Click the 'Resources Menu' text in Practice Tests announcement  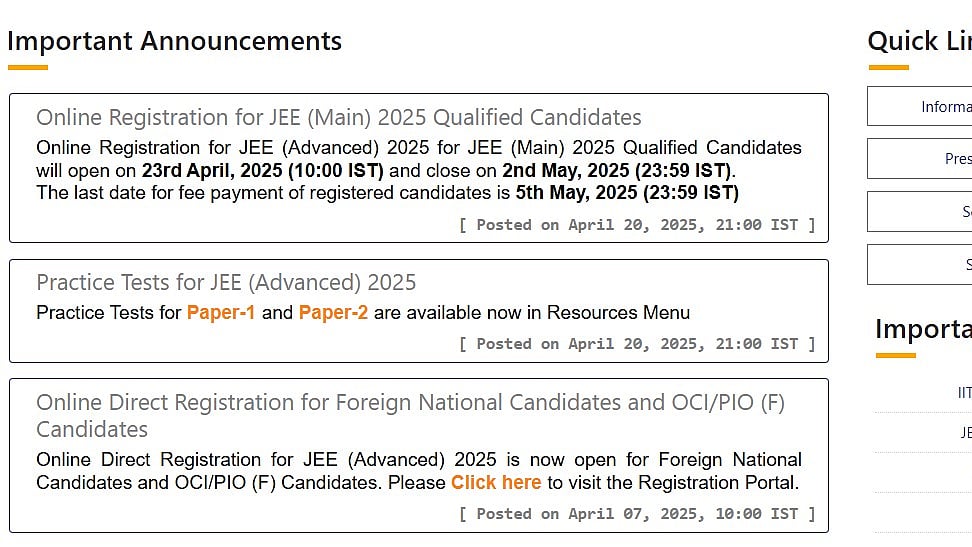[618, 313]
